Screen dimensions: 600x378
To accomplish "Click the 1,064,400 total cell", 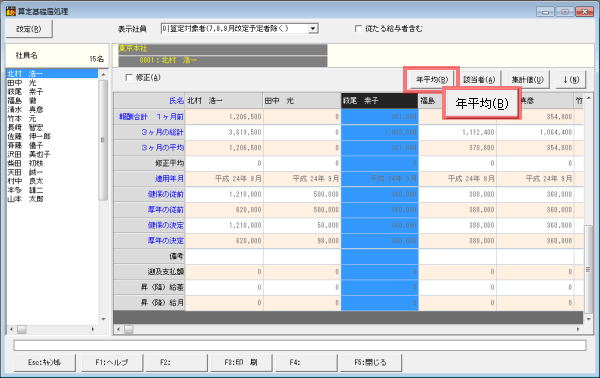I will (535, 132).
